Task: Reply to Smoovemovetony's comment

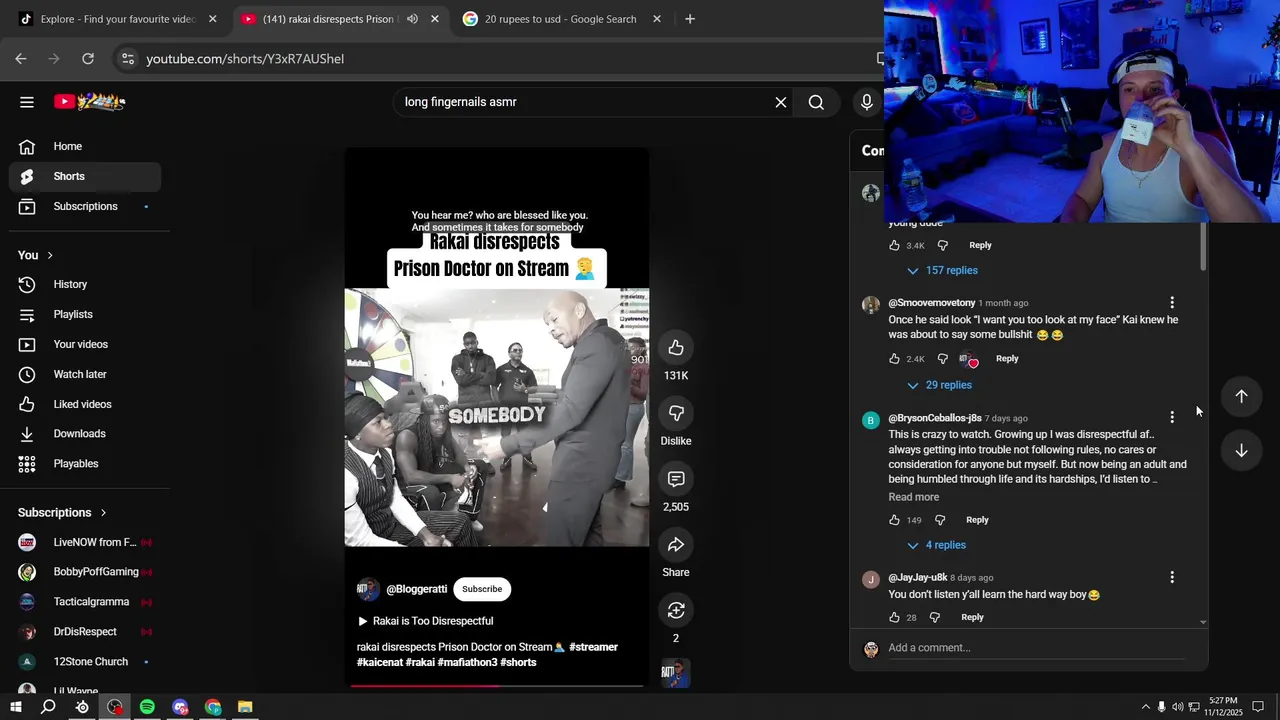Action: click(x=1007, y=359)
